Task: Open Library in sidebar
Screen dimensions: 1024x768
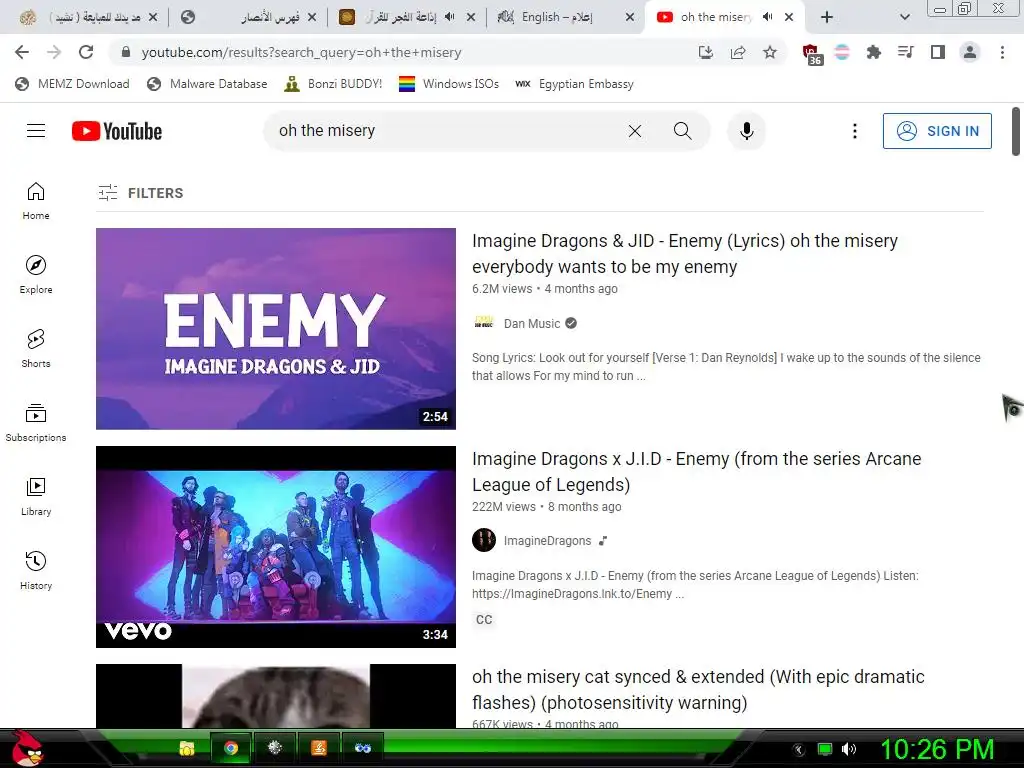Action: pos(36,496)
